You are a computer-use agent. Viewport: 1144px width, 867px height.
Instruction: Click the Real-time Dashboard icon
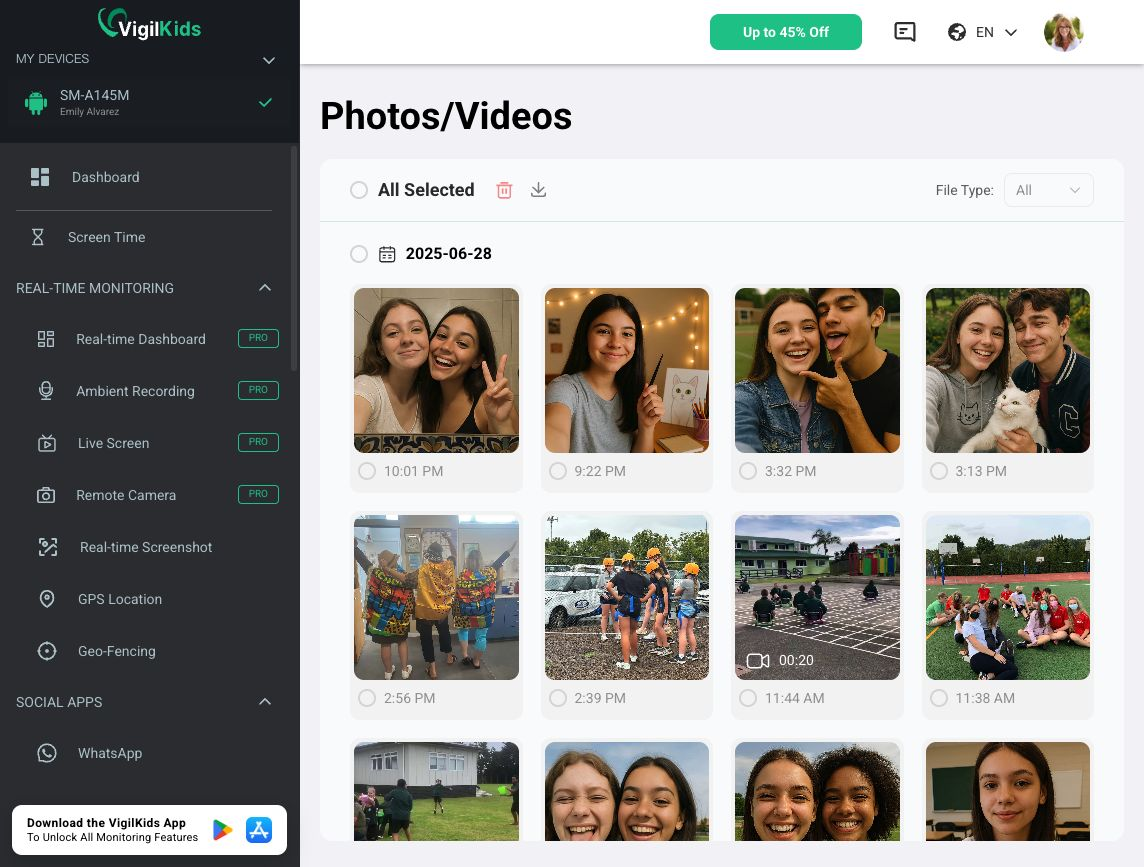46,339
